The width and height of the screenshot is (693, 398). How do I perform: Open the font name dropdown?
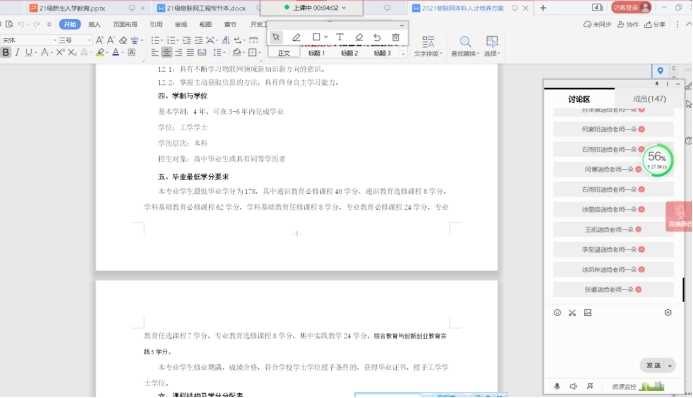click(x=55, y=40)
